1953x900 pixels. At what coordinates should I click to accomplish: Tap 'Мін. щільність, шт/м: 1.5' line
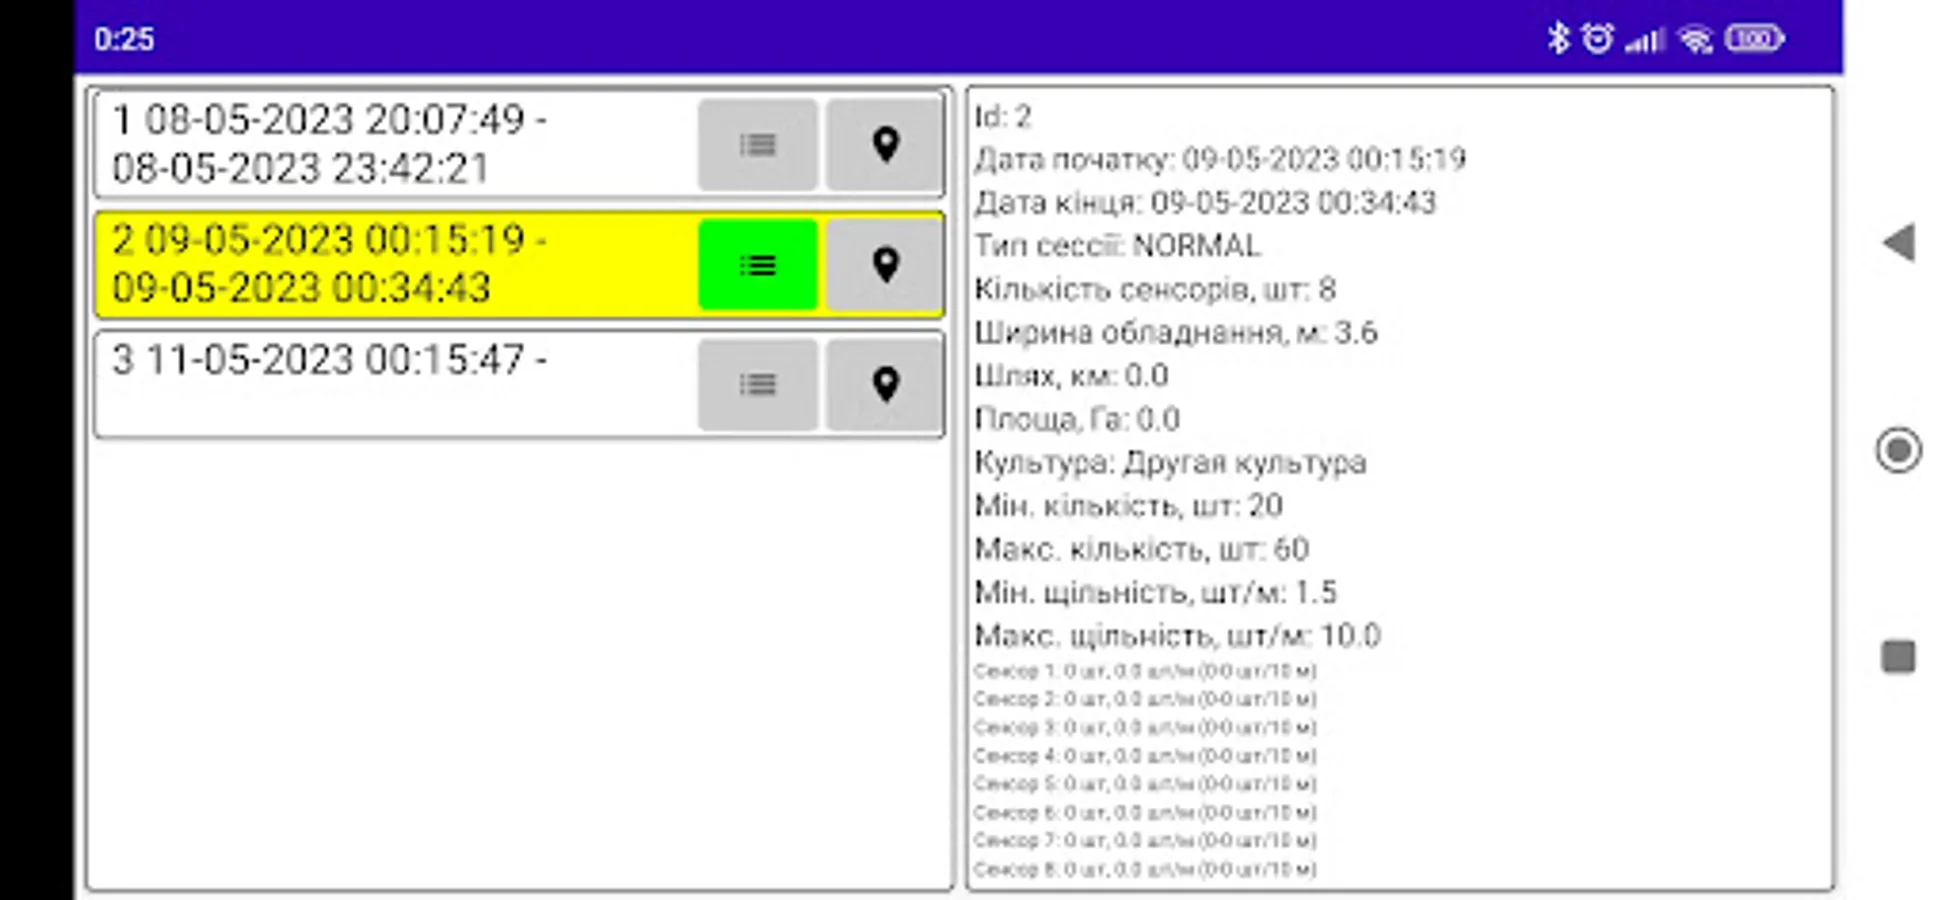pyautogui.click(x=1155, y=593)
